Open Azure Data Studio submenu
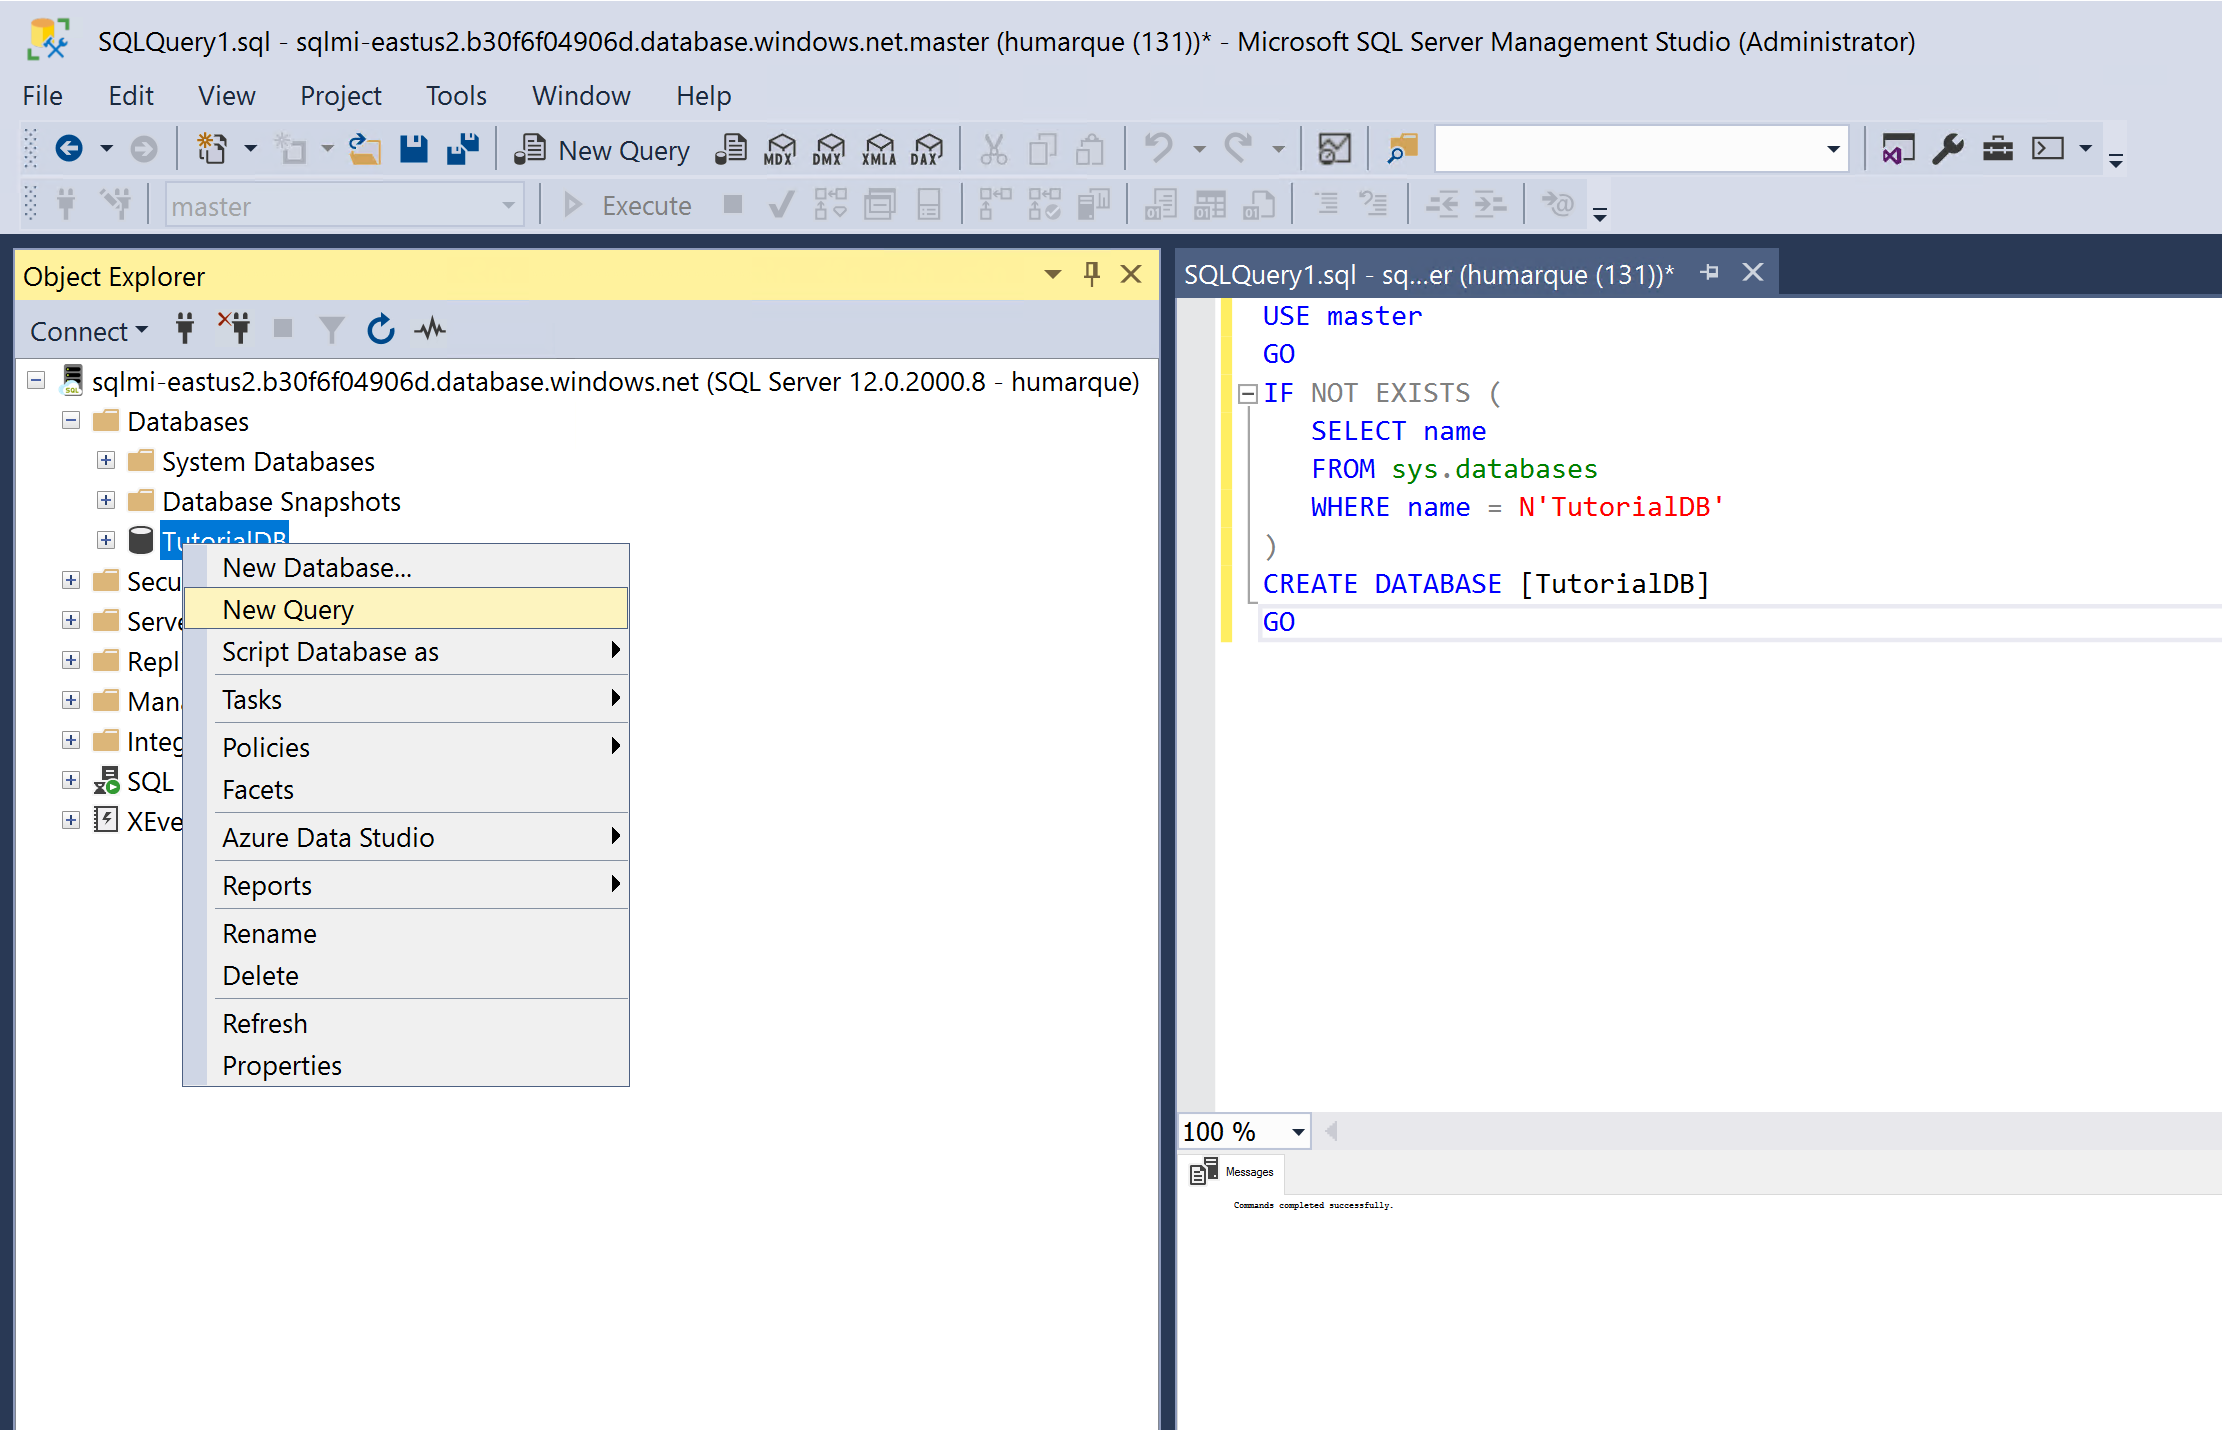This screenshot has height=1430, width=2222. coord(406,837)
